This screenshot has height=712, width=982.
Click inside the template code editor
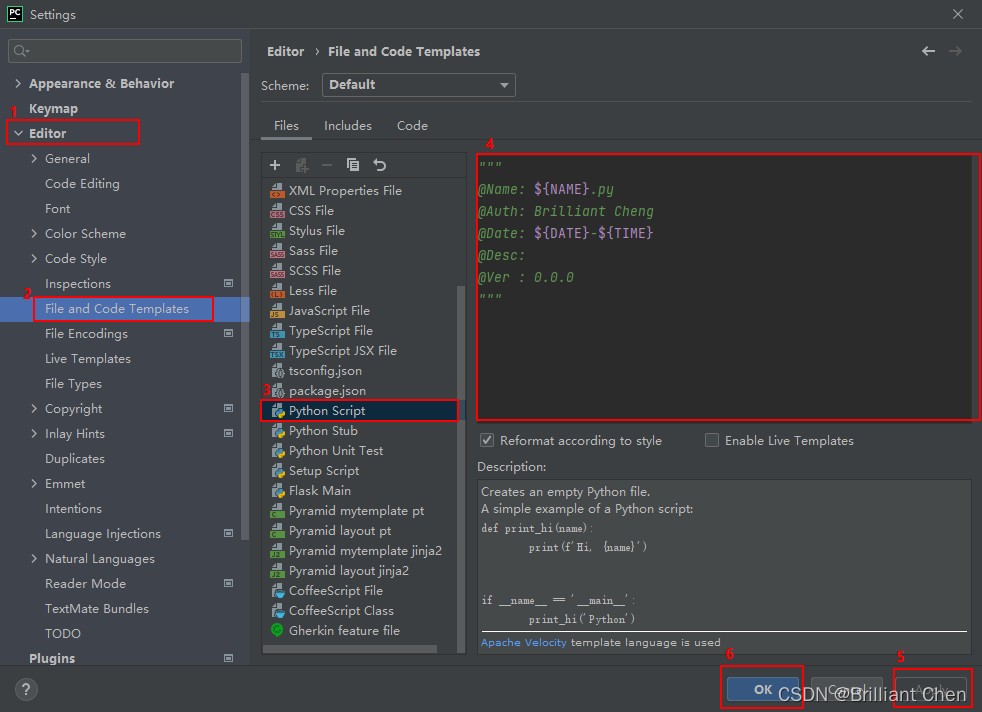click(725, 287)
